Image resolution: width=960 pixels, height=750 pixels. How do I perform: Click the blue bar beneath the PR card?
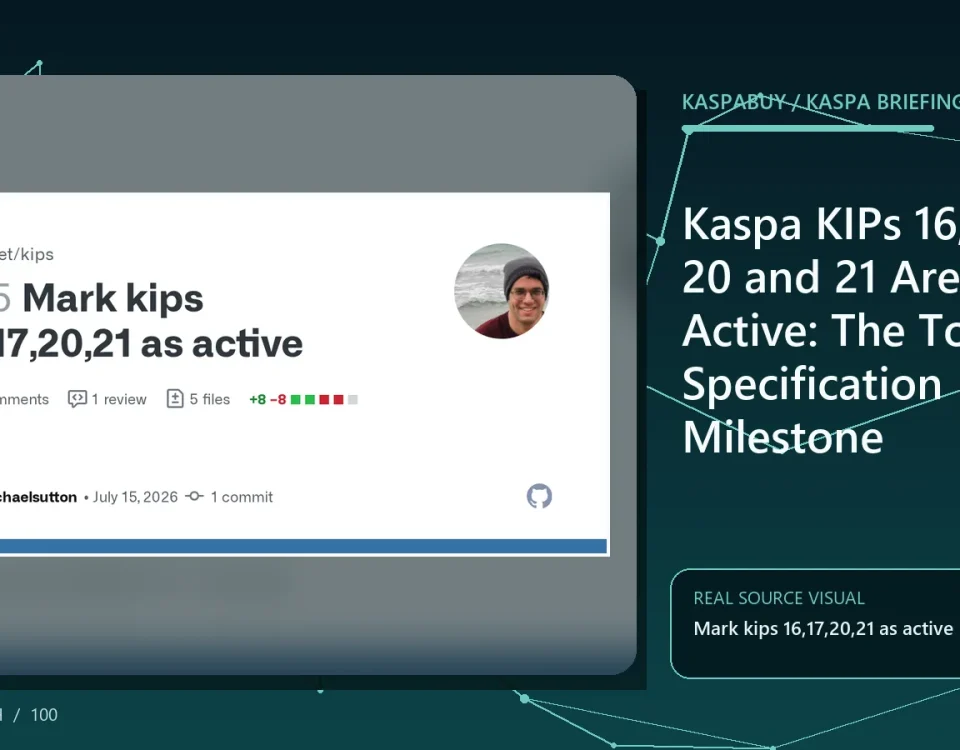[303, 546]
